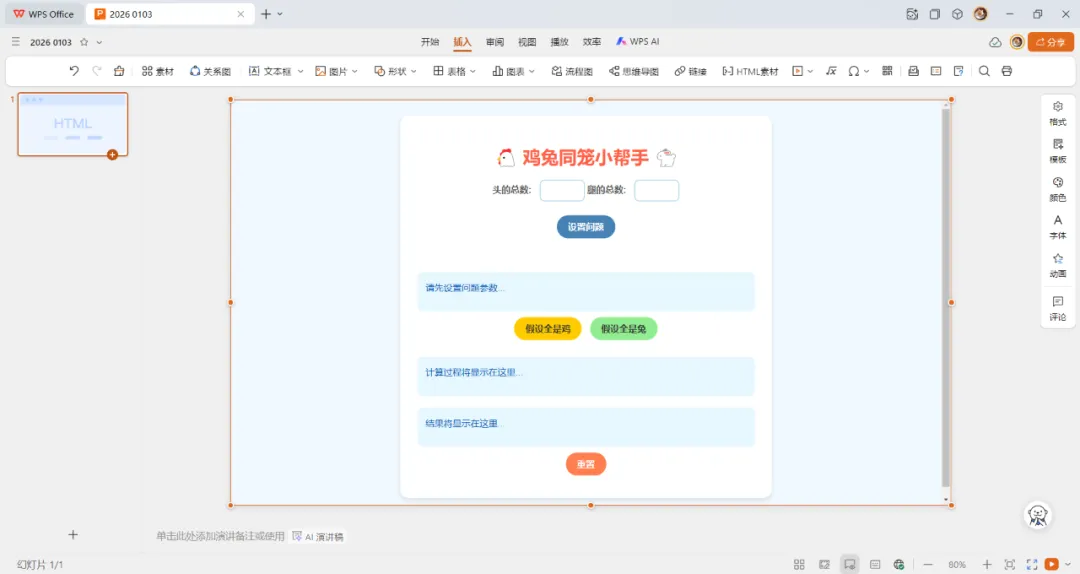Viewport: 1080px width, 574px height.
Task: Click fit slide to window icon
Action: [1010, 564]
